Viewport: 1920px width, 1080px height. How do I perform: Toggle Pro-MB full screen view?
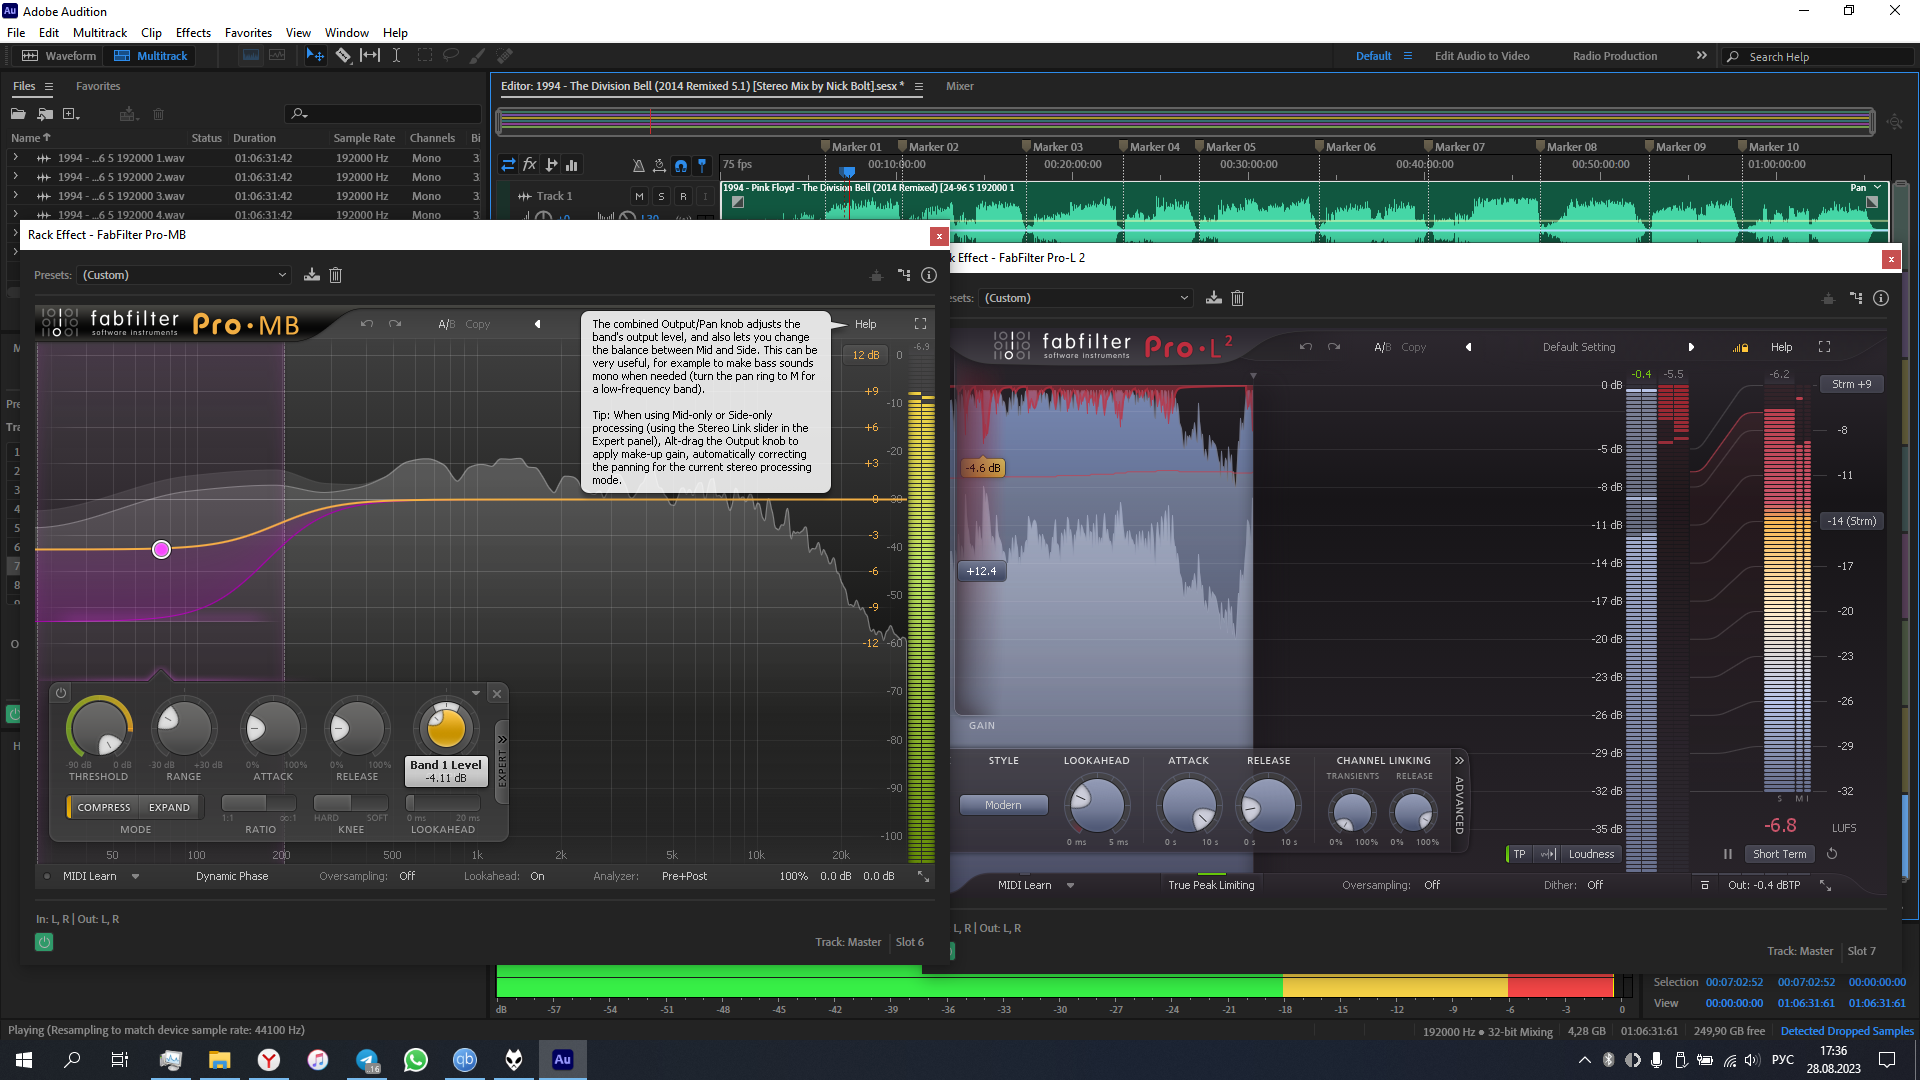[x=920, y=324]
